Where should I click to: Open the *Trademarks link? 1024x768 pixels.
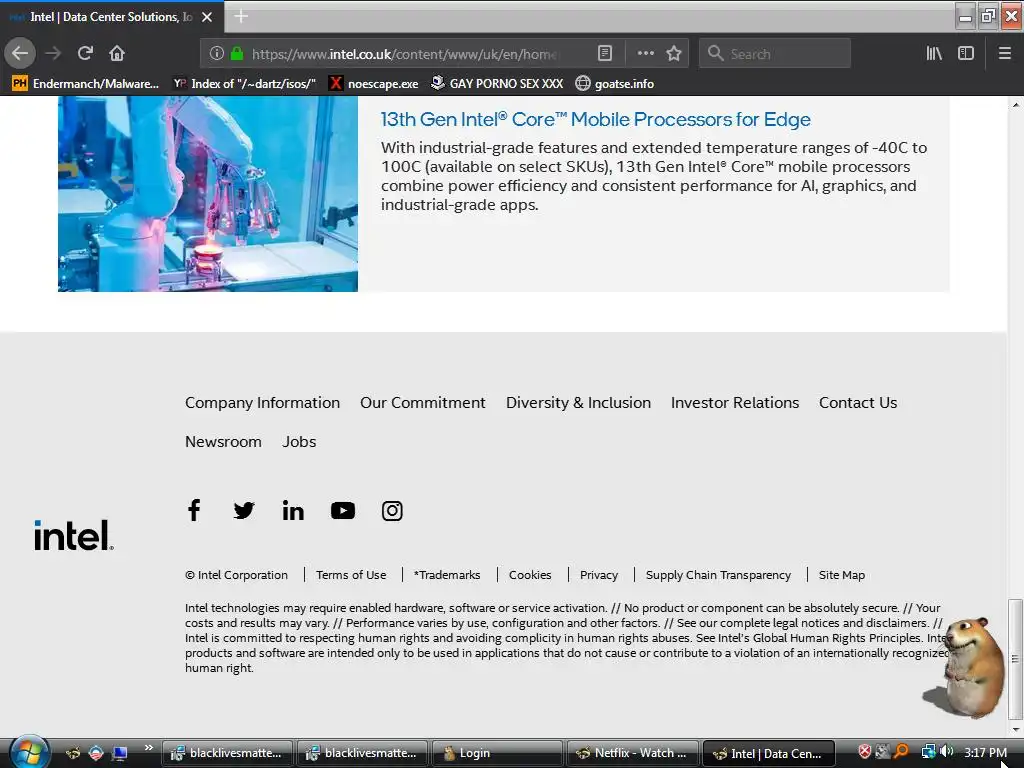[x=447, y=575]
